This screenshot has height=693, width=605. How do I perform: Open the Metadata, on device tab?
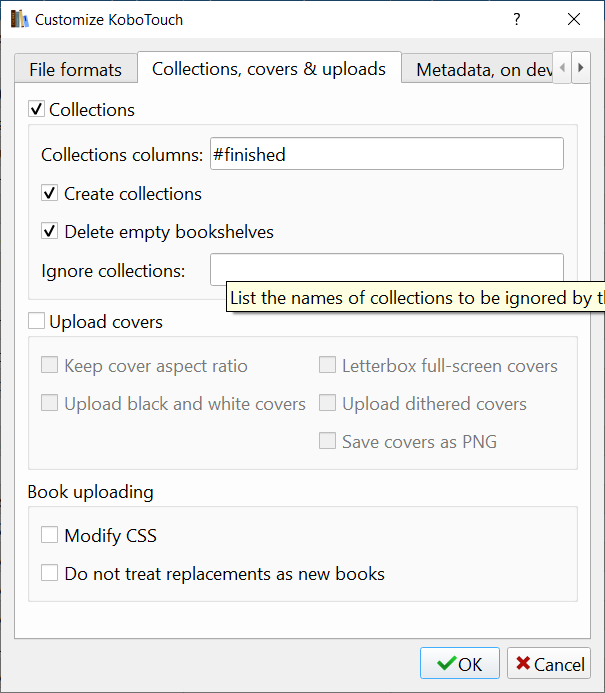[483, 69]
